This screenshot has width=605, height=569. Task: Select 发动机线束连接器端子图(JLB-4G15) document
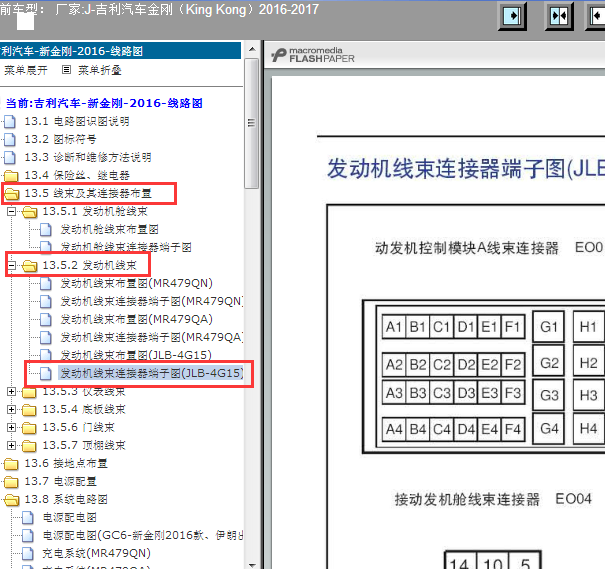[151, 373]
